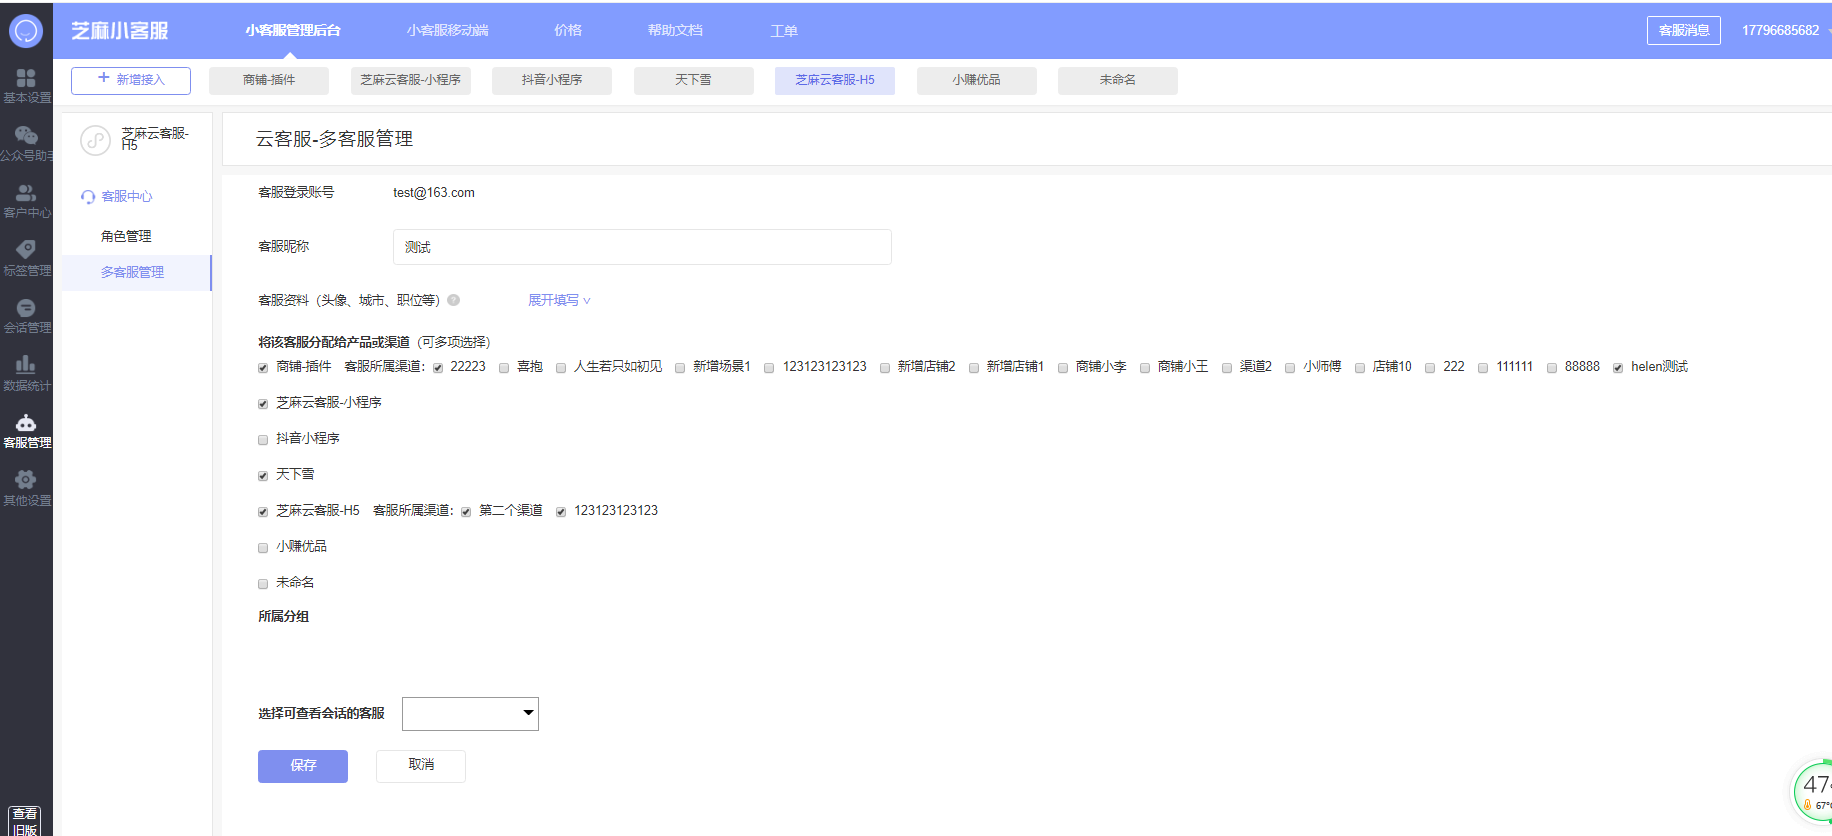
Task: Toggle the 渠道2 channel checkbox
Action: coord(1227,368)
